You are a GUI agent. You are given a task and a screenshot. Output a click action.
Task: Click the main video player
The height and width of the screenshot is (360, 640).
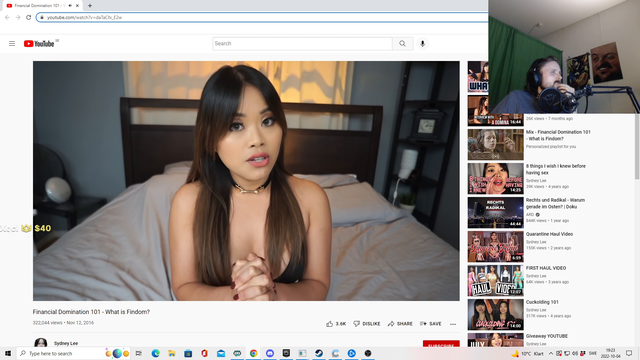(x=246, y=181)
